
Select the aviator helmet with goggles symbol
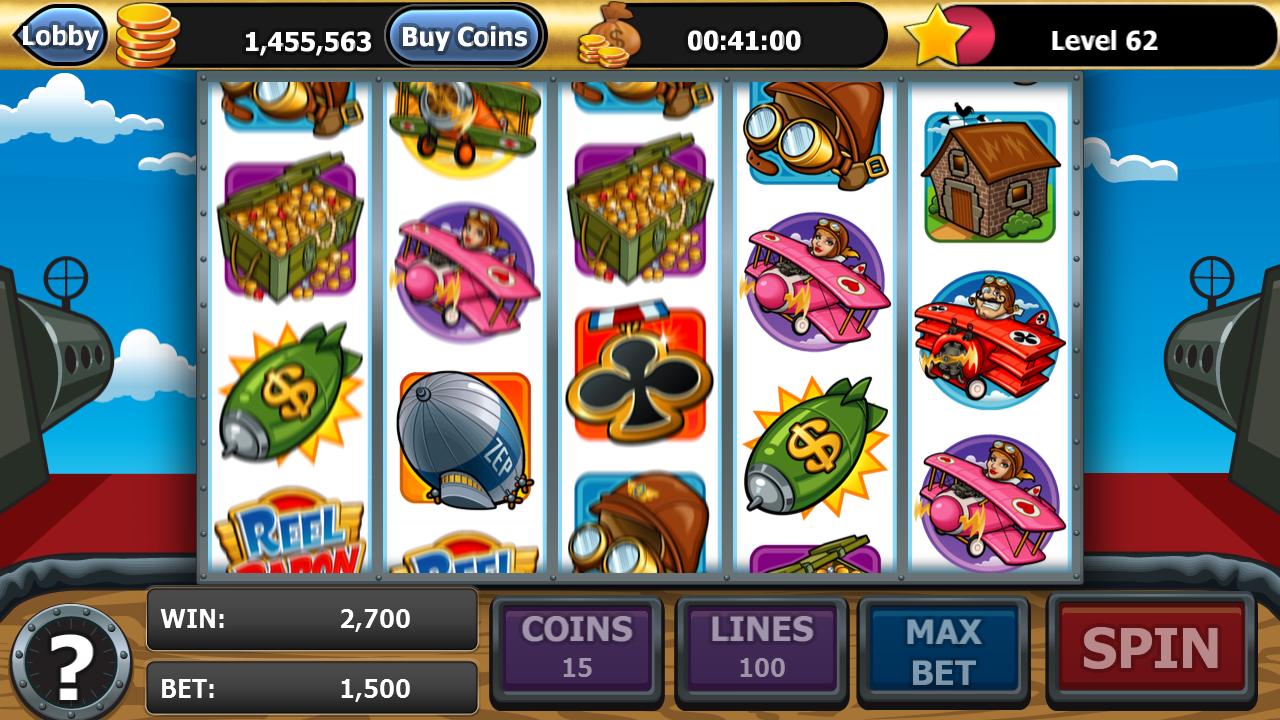click(814, 135)
